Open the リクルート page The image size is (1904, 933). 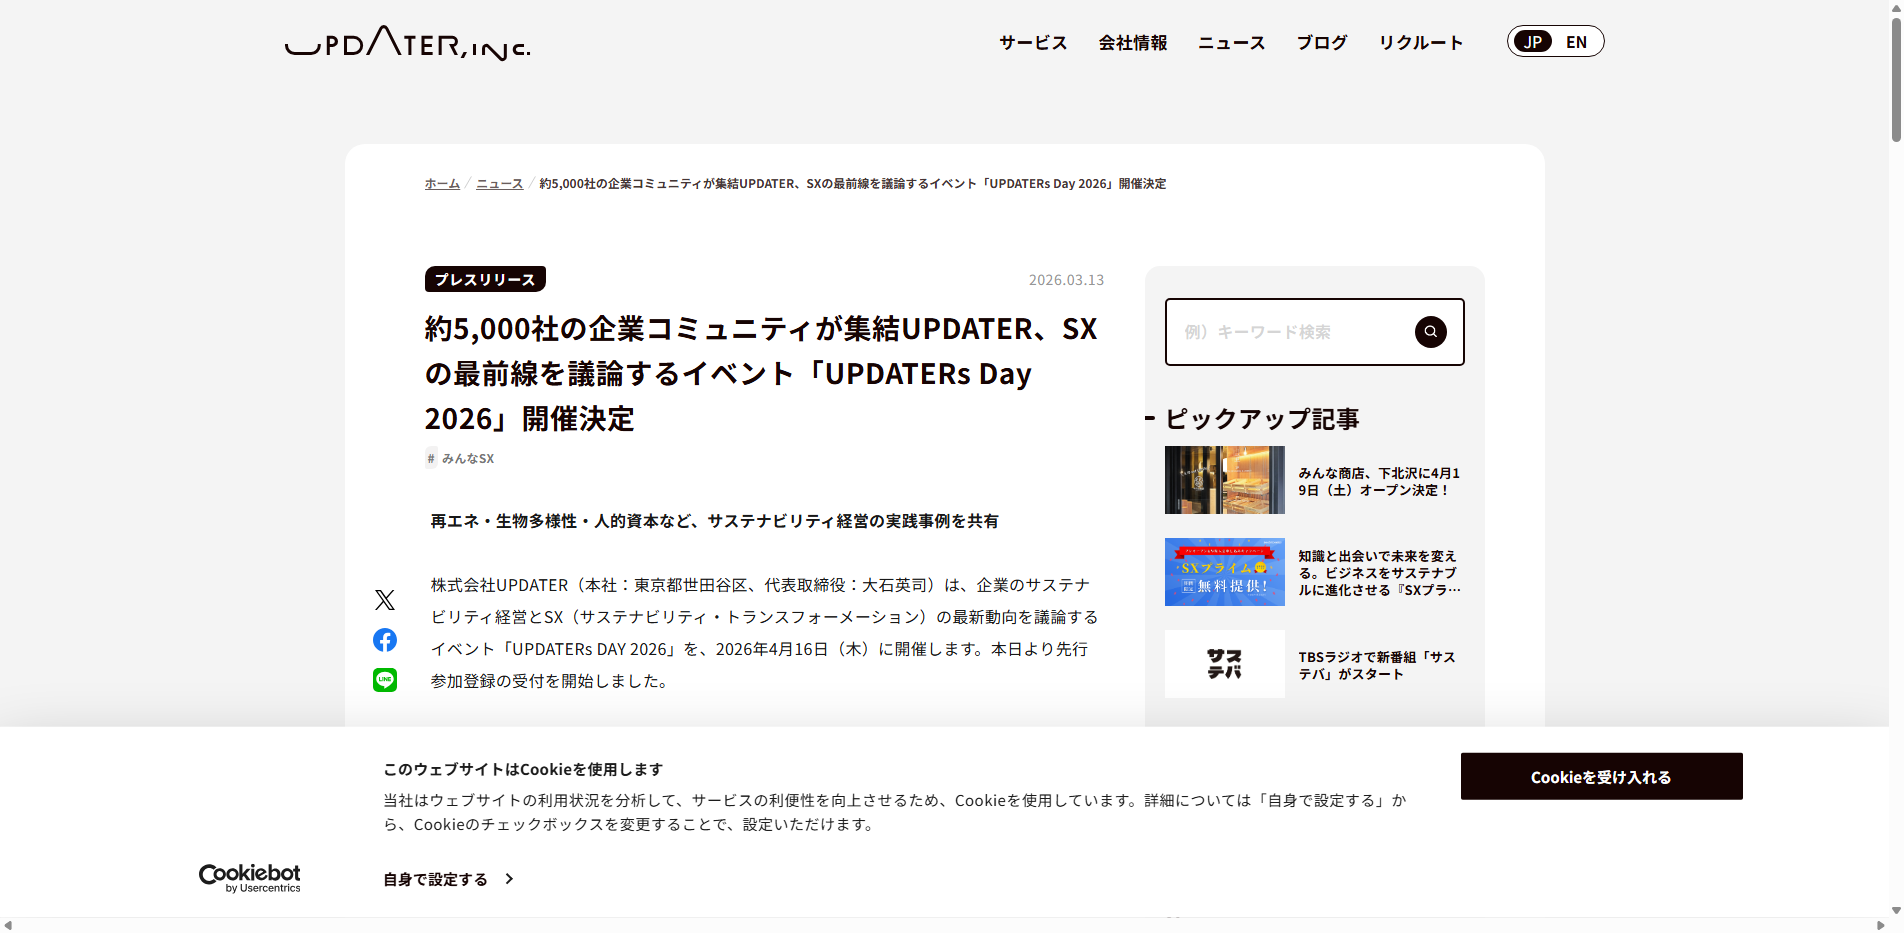coord(1420,42)
